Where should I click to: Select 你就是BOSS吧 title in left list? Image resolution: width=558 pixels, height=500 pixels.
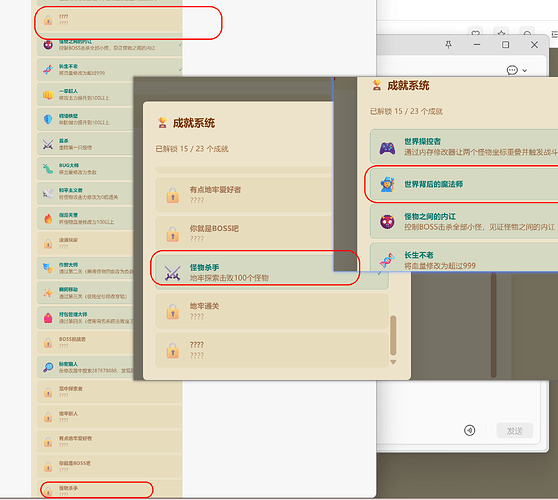tap(75, 463)
